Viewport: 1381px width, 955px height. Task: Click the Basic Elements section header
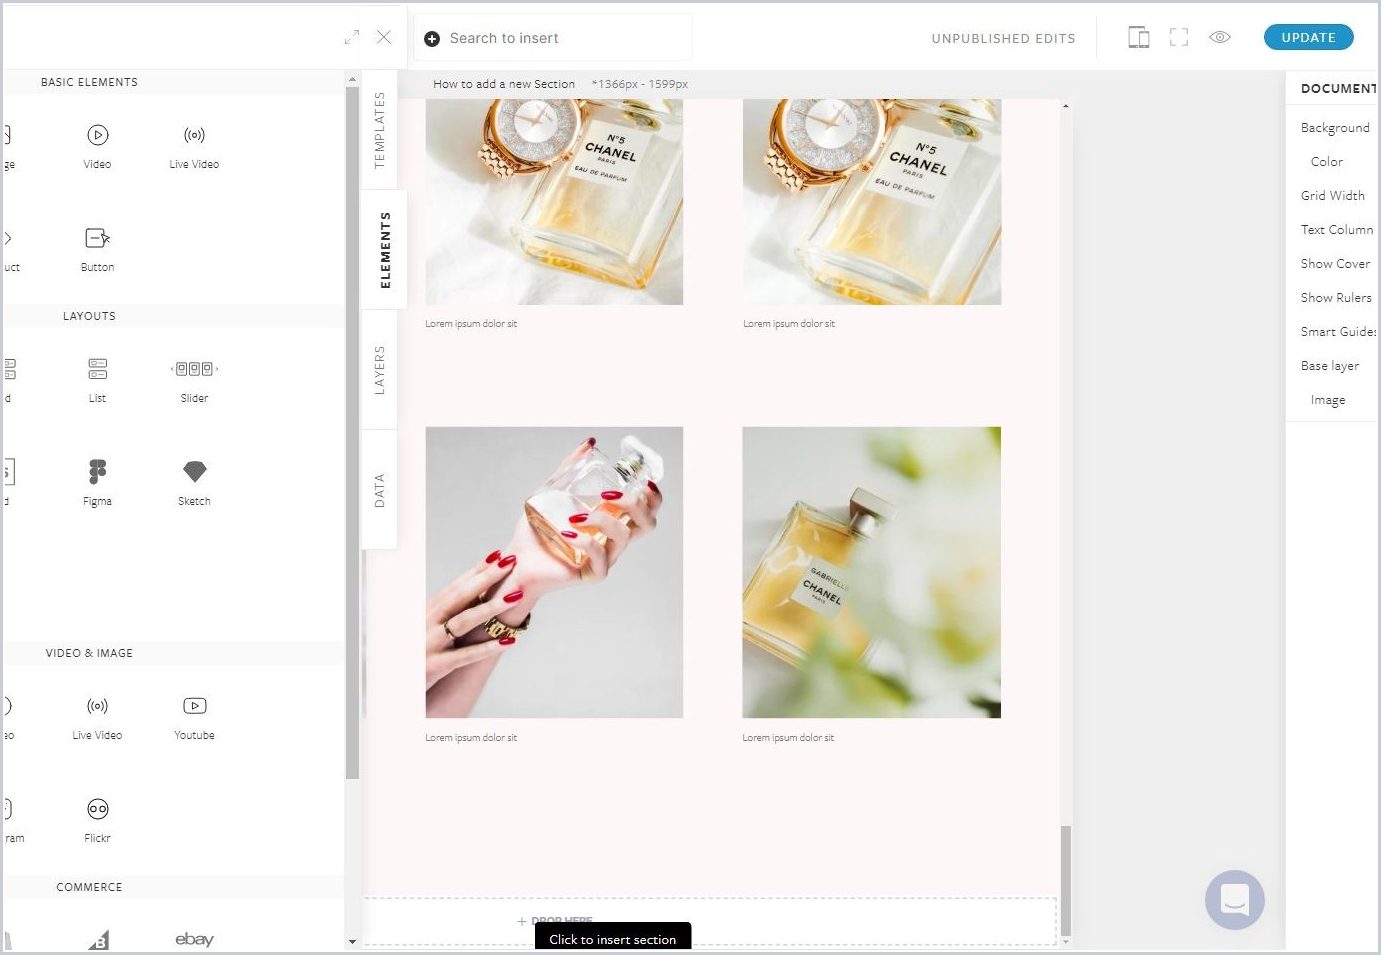pyautogui.click(x=89, y=82)
